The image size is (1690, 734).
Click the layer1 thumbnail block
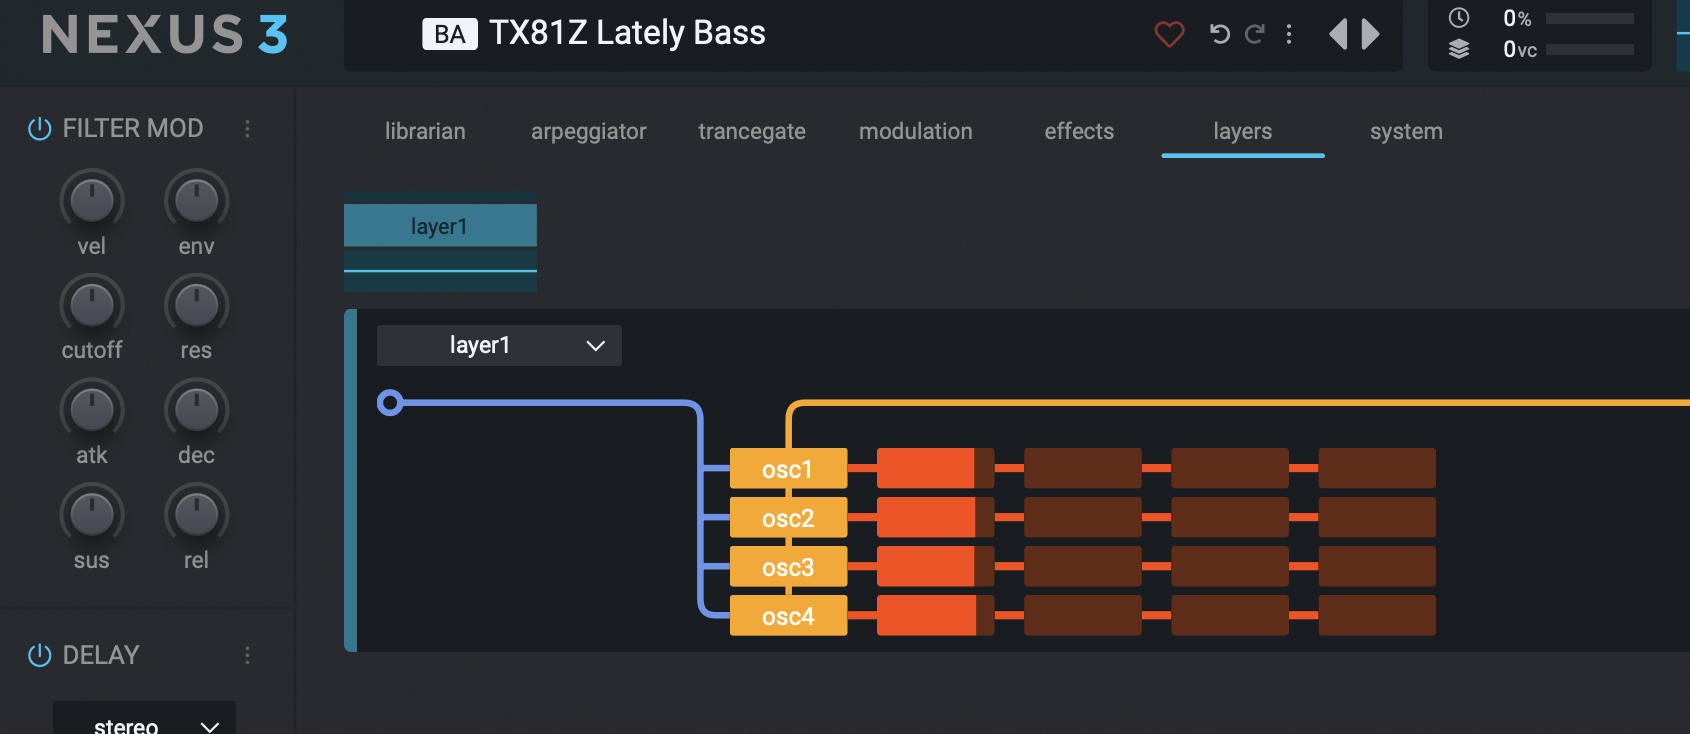[440, 227]
